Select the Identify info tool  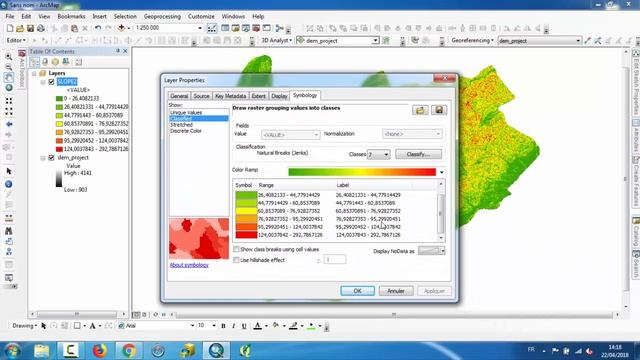click(9, 184)
